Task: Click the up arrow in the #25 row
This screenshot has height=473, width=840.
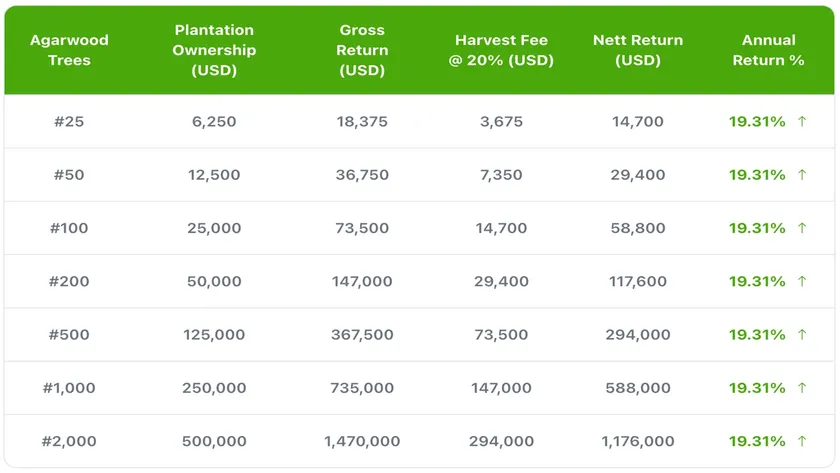Action: pyautogui.click(x=802, y=122)
